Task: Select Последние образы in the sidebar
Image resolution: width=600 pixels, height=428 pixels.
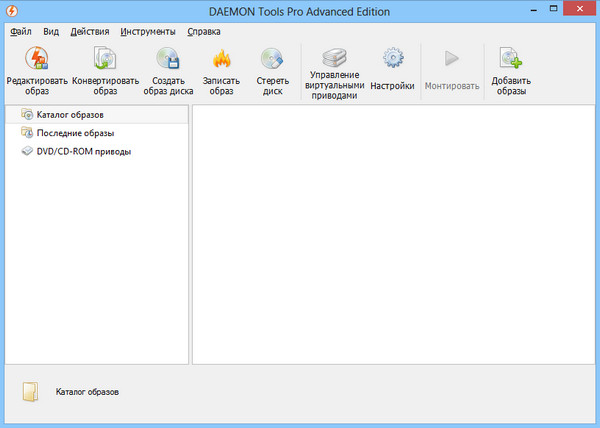Action: coord(75,133)
